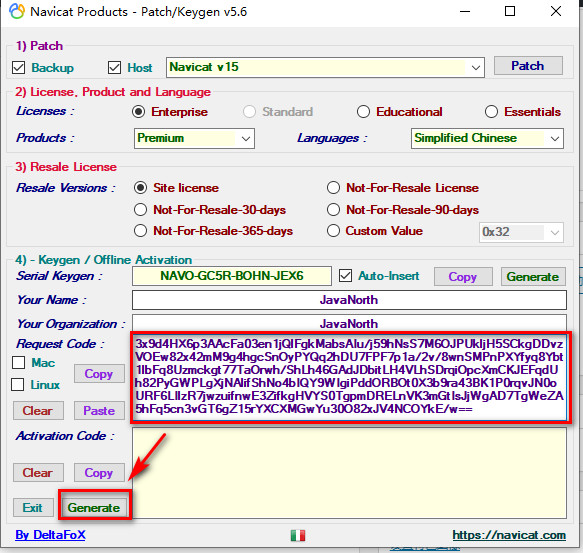The image size is (583, 553).
Task: Generate the Activation Code
Action: click(94, 508)
